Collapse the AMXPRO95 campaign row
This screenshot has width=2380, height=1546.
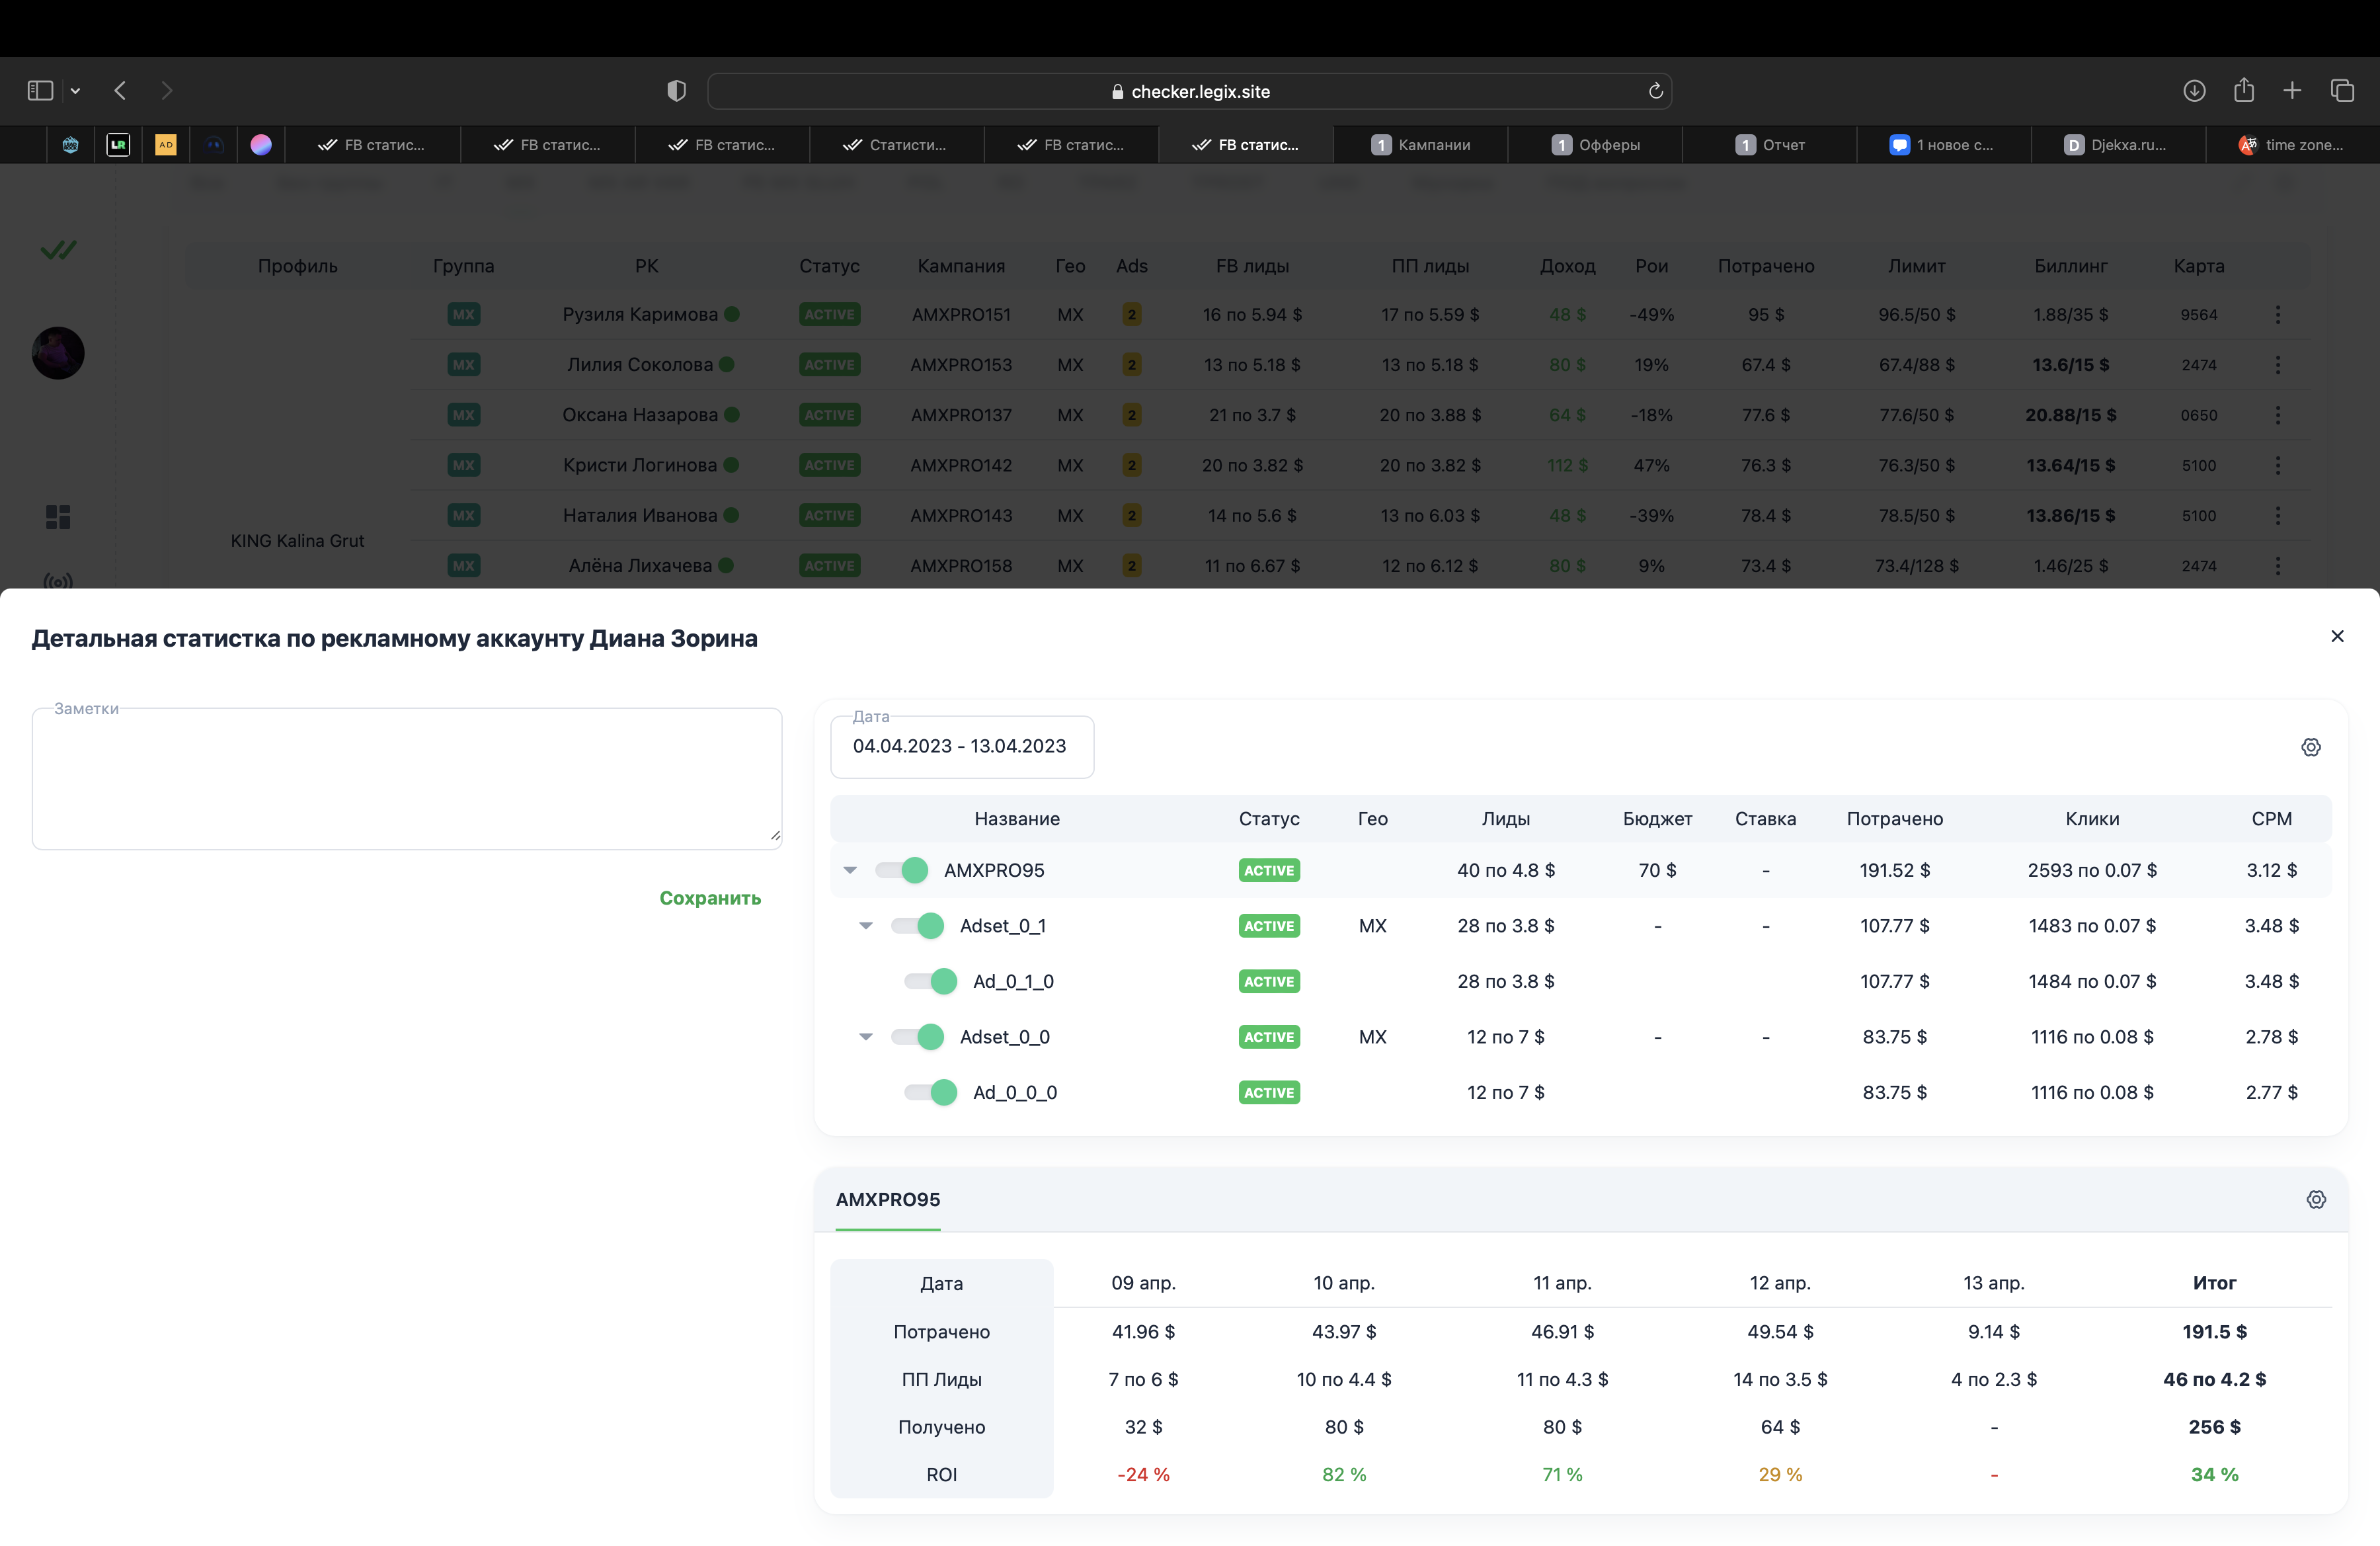pyautogui.click(x=850, y=870)
